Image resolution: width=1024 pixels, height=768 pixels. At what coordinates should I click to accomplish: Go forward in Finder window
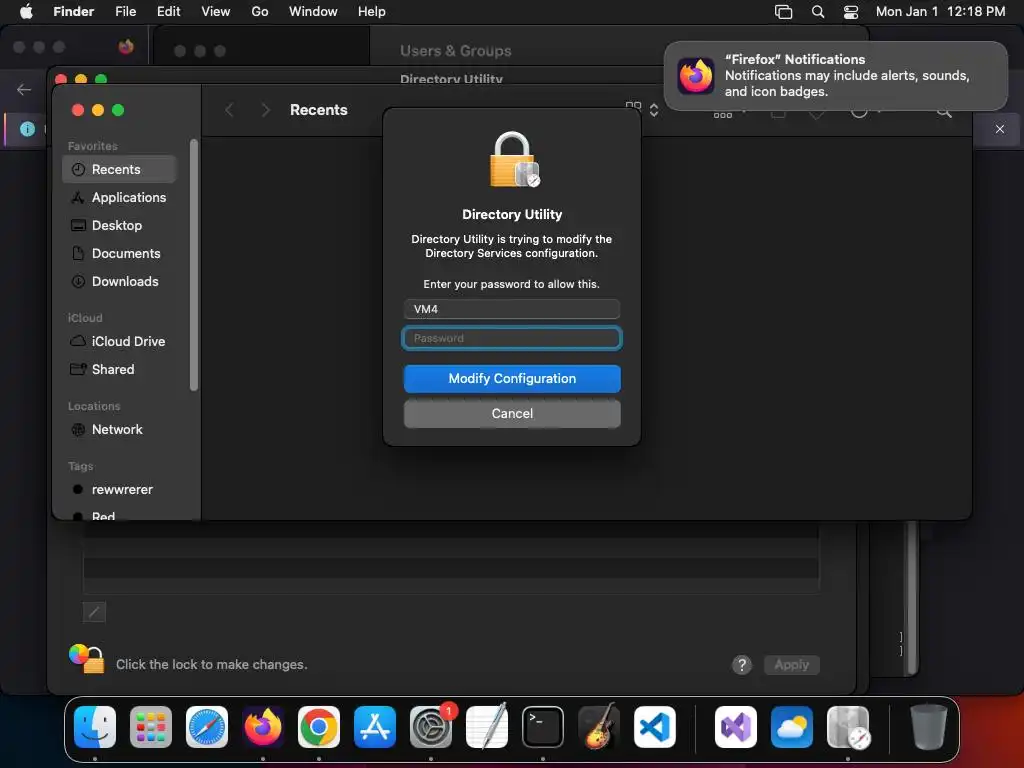[265, 110]
